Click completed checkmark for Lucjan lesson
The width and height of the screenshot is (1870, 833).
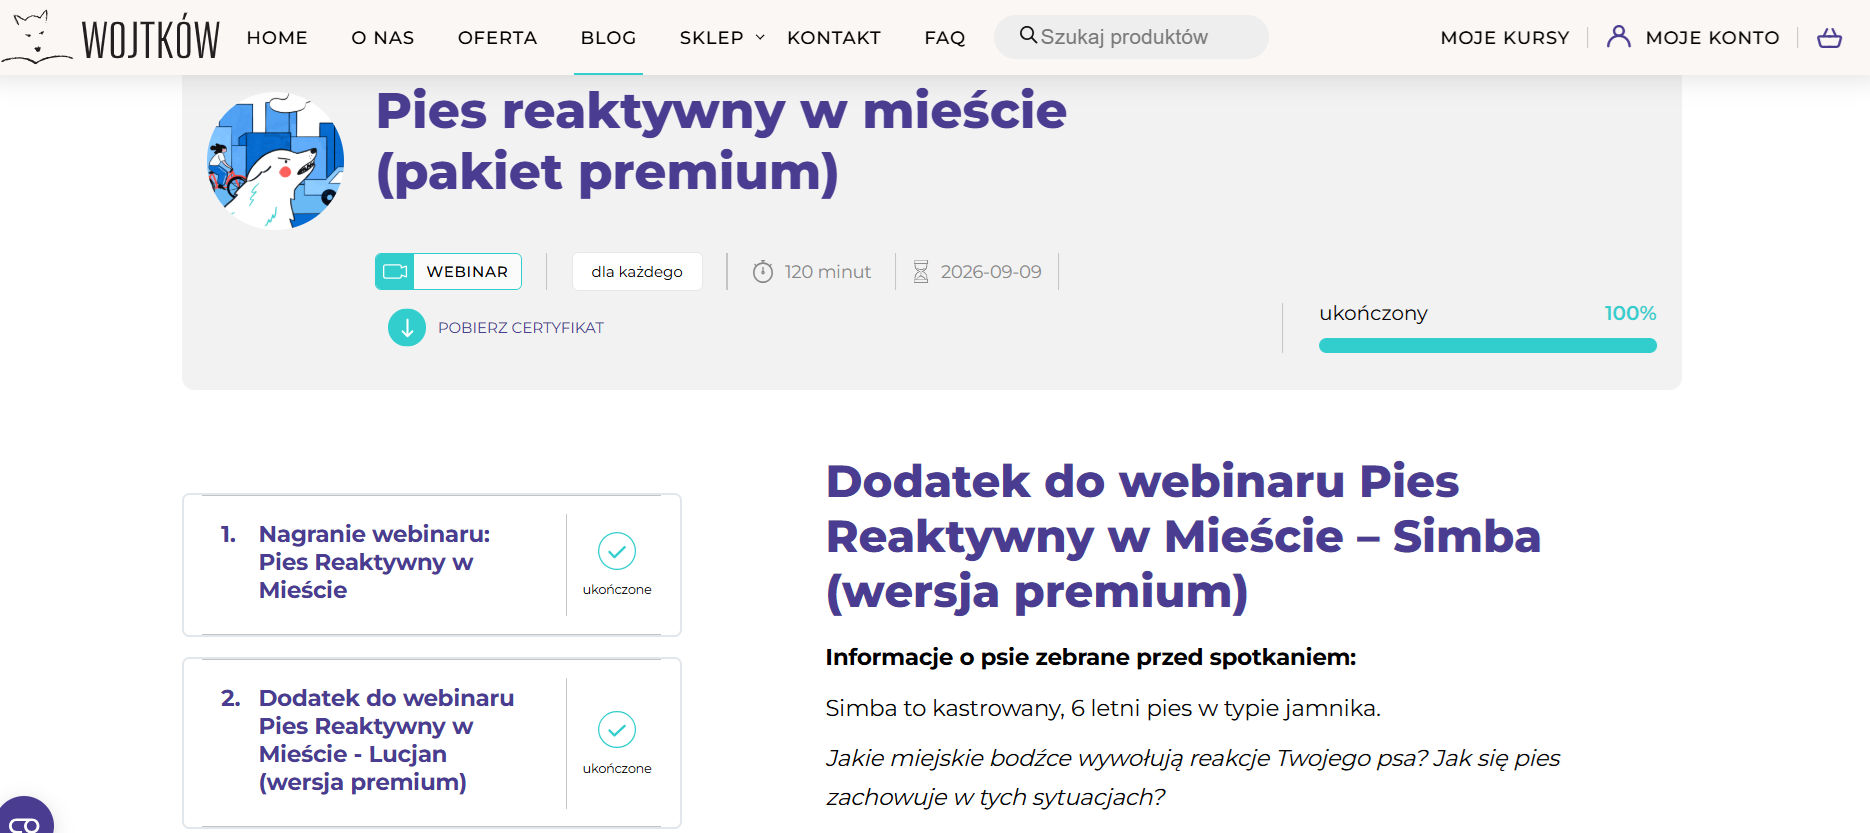coord(617,730)
